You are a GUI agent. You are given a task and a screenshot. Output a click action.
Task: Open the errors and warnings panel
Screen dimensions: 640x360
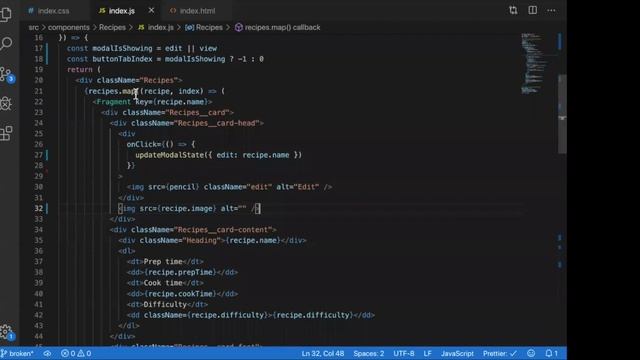[x=76, y=353]
